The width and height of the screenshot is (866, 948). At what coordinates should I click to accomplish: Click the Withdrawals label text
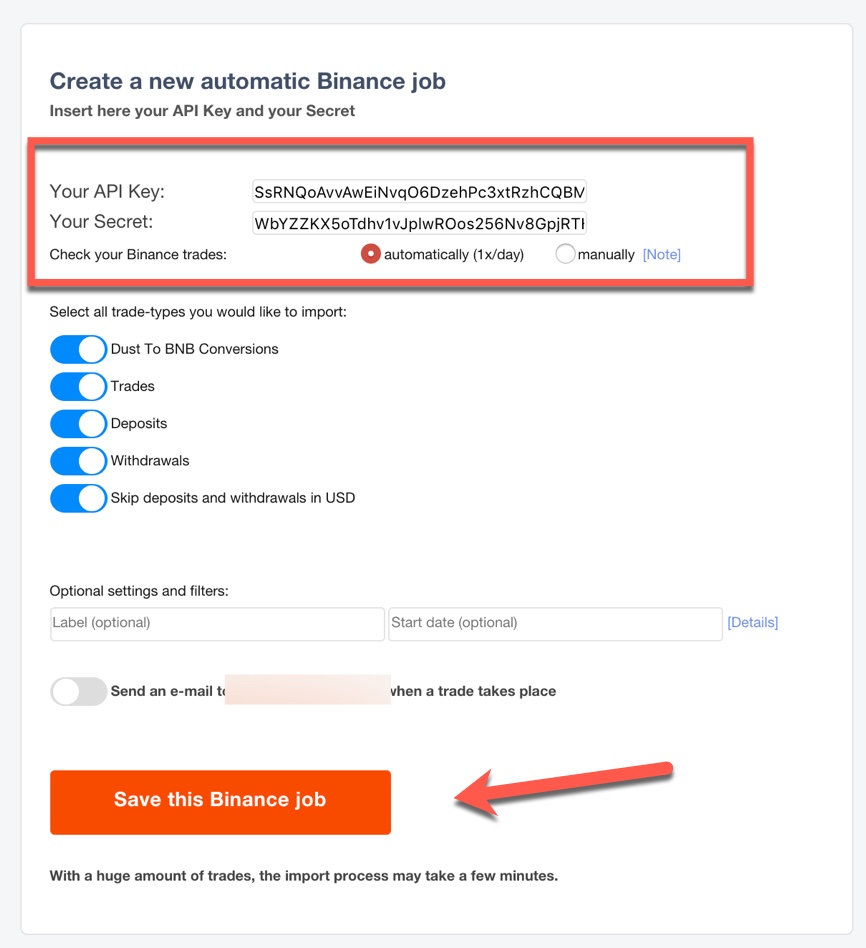(x=150, y=461)
